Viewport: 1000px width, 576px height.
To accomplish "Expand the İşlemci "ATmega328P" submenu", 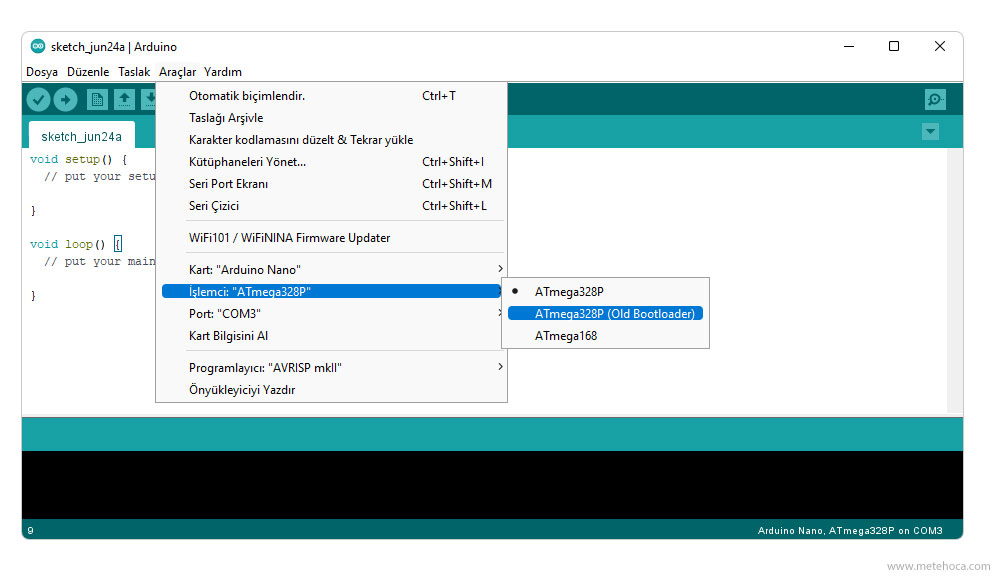I will (x=332, y=292).
